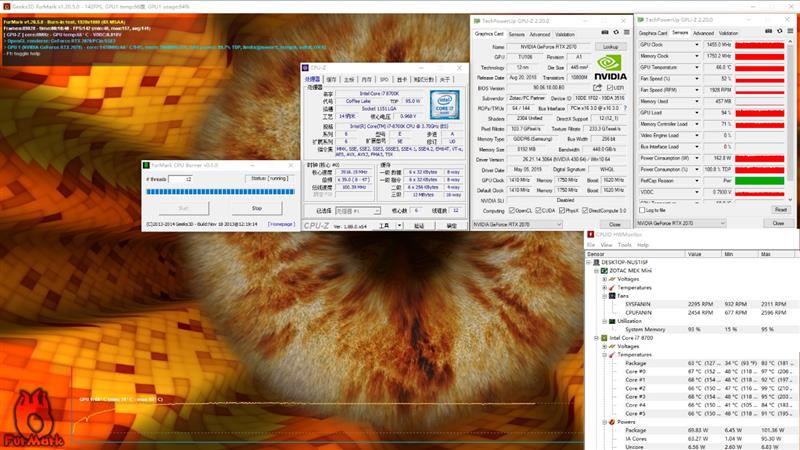Toggle the UEFI checkbox in GPU-Z
This screenshot has height=450, width=800.
[612, 87]
